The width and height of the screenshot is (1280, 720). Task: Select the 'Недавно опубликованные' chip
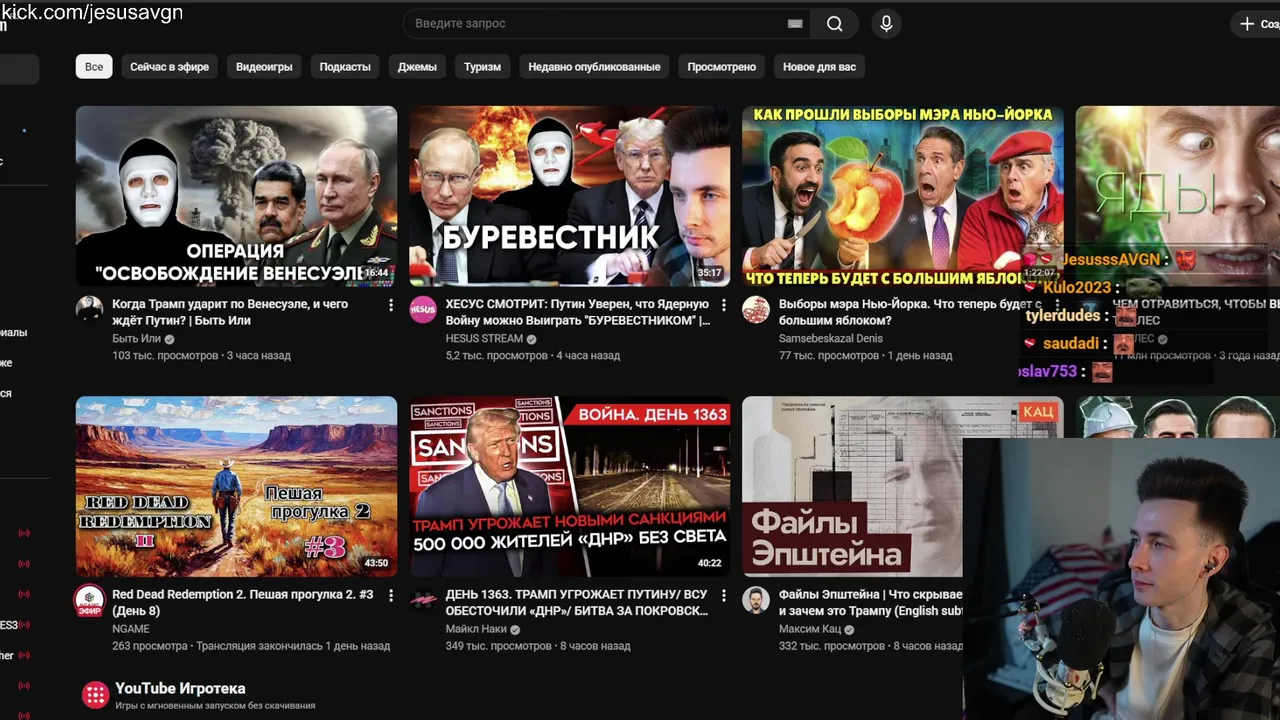(594, 67)
